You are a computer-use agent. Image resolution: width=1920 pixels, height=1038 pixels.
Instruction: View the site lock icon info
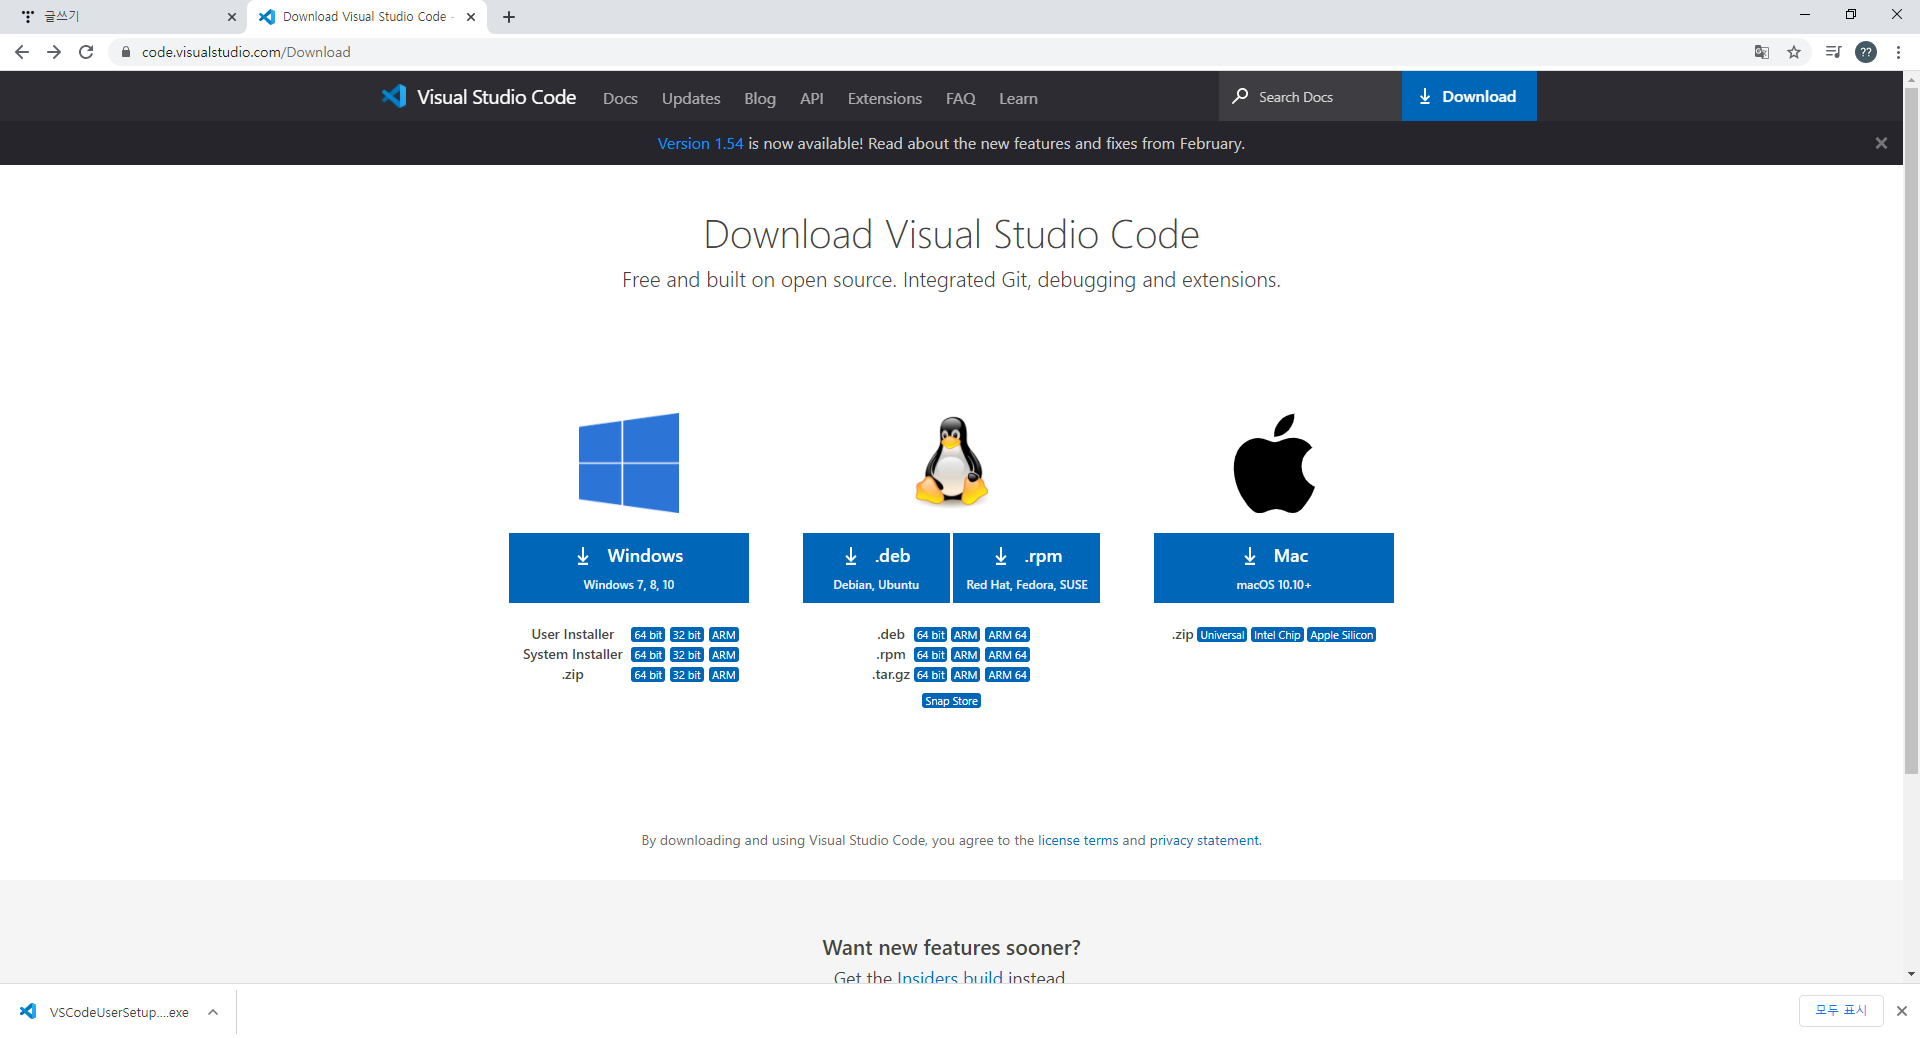click(x=126, y=52)
